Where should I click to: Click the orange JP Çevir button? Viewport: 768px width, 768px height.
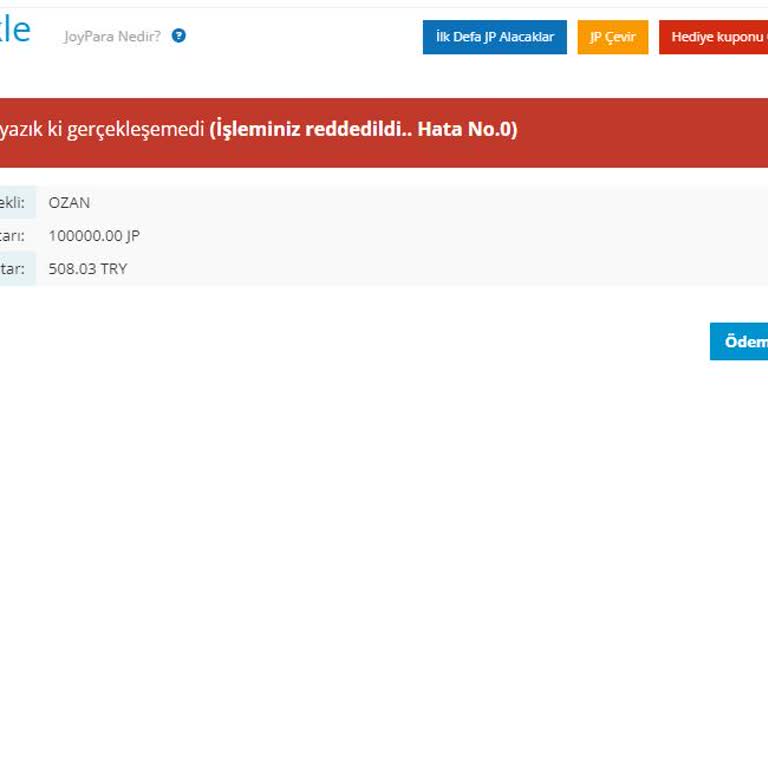(x=612, y=37)
